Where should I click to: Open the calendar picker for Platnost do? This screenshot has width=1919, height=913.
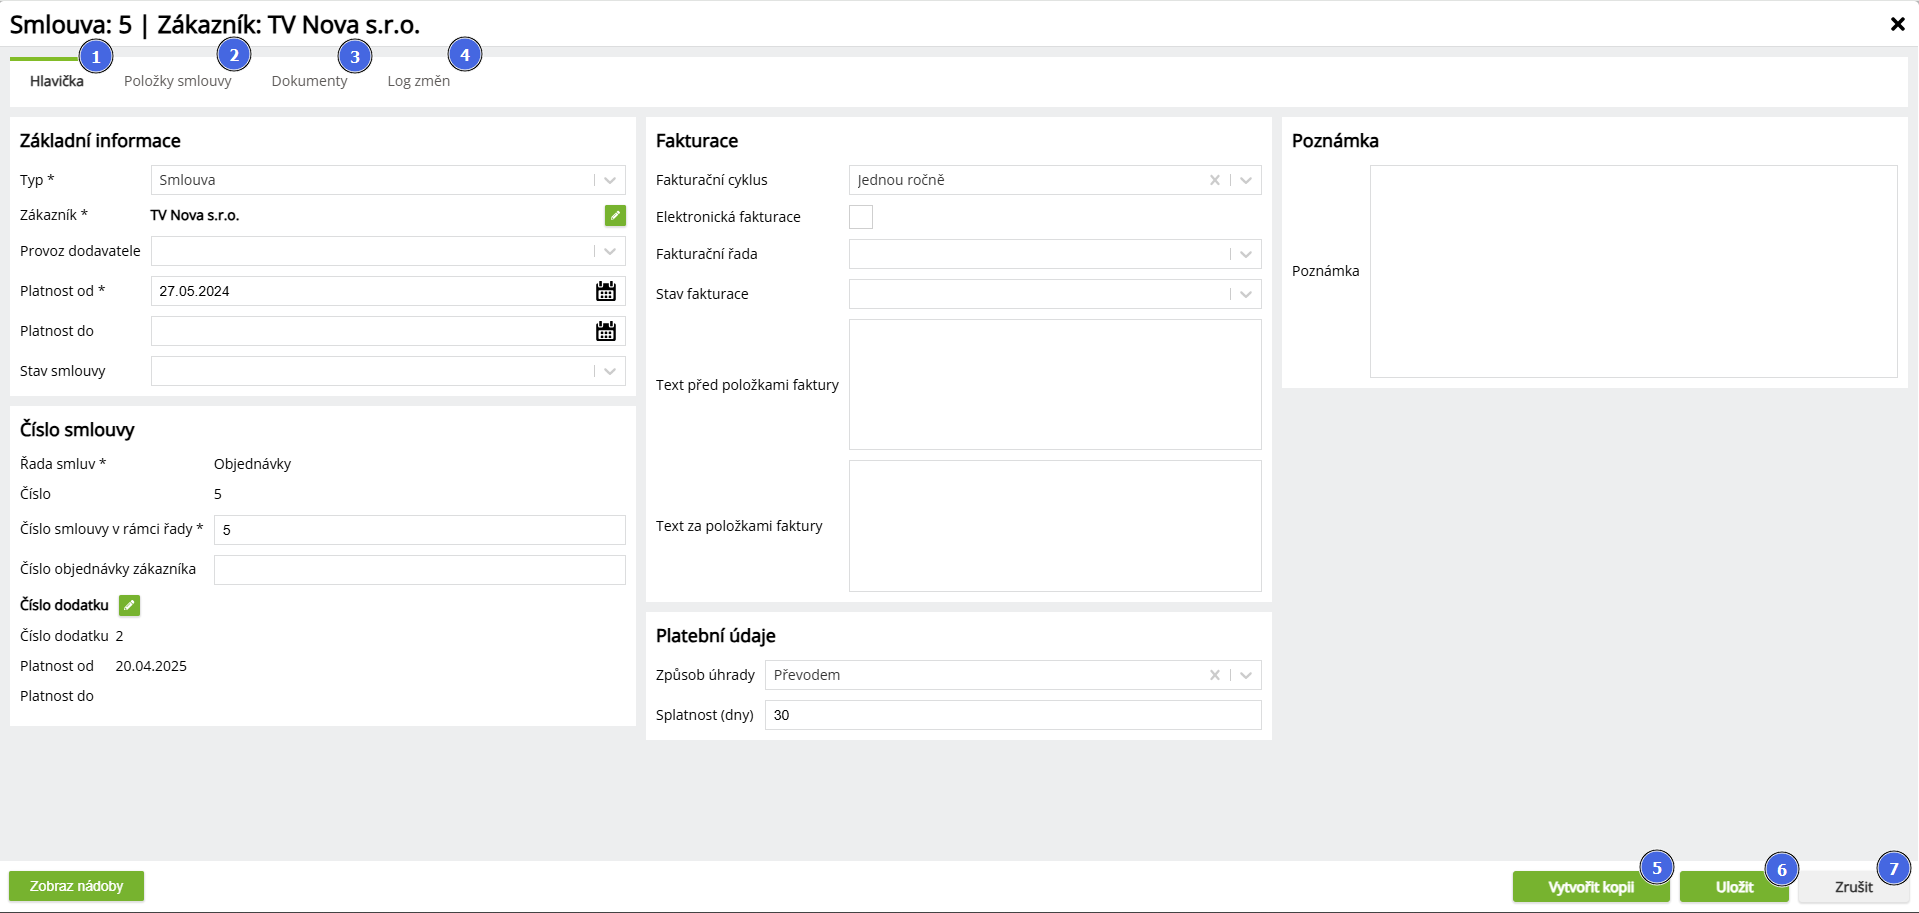coord(606,331)
